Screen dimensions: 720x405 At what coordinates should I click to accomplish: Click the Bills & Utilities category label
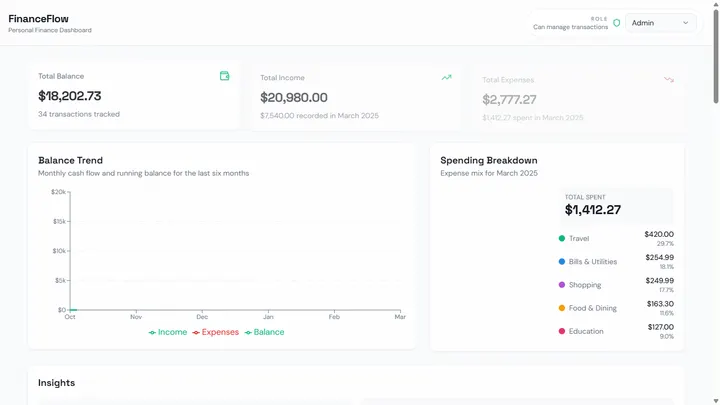(x=593, y=262)
